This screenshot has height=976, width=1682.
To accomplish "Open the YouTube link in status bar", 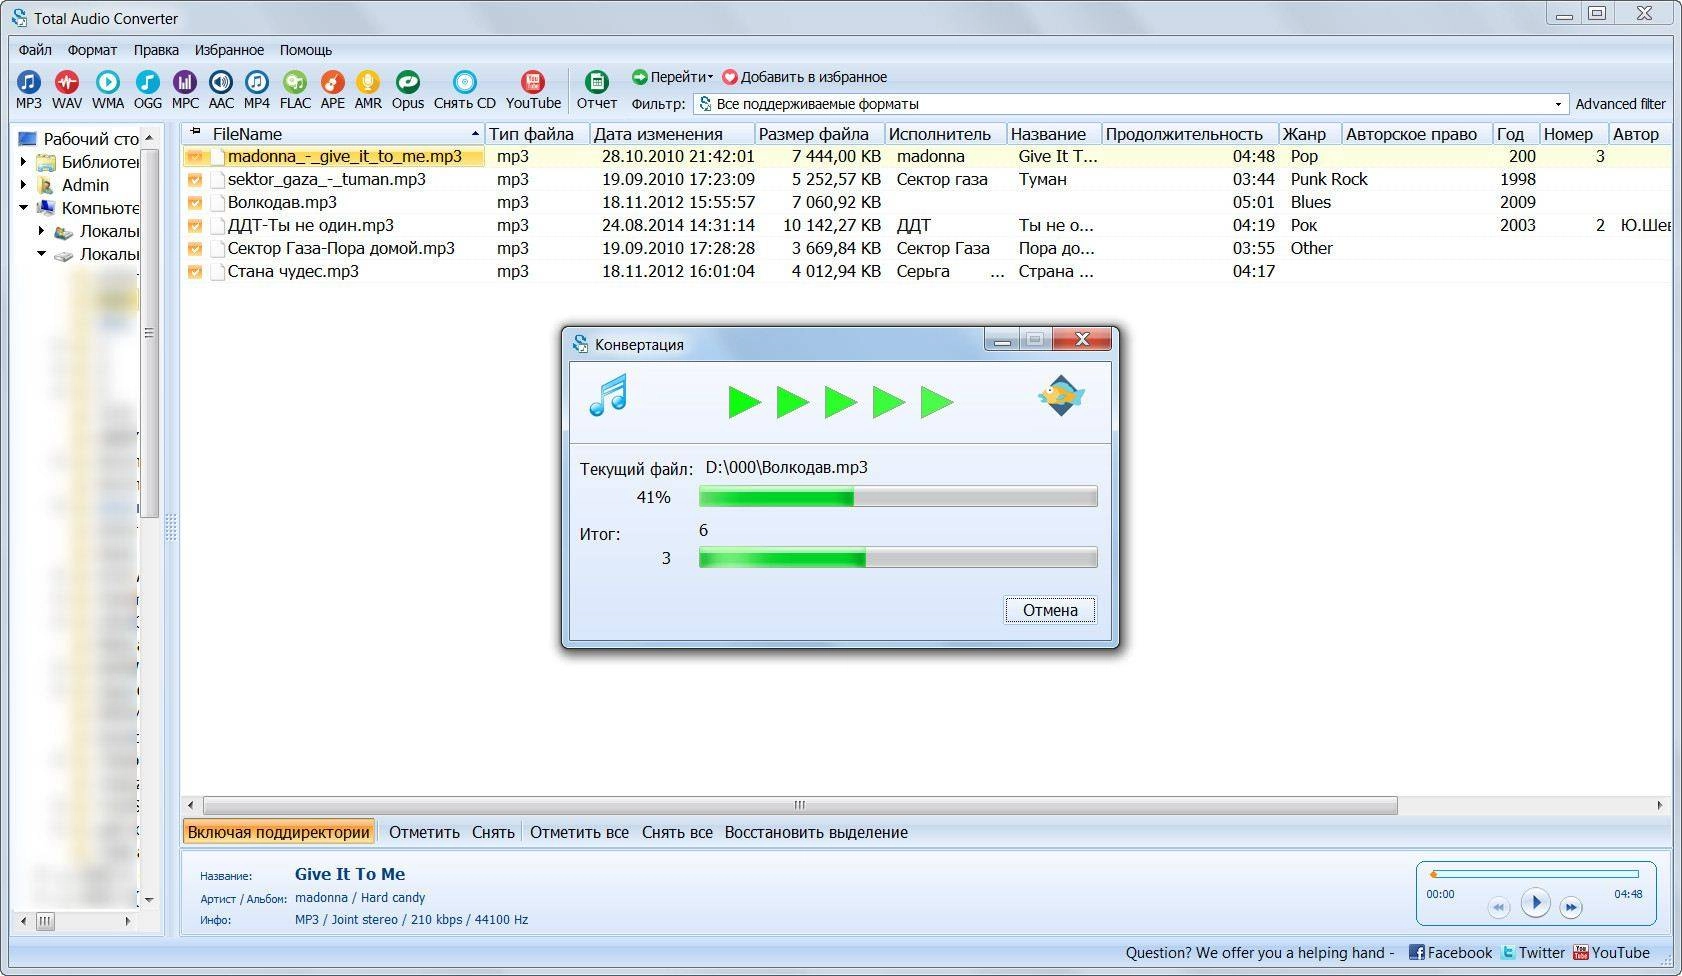I will coord(1611,953).
